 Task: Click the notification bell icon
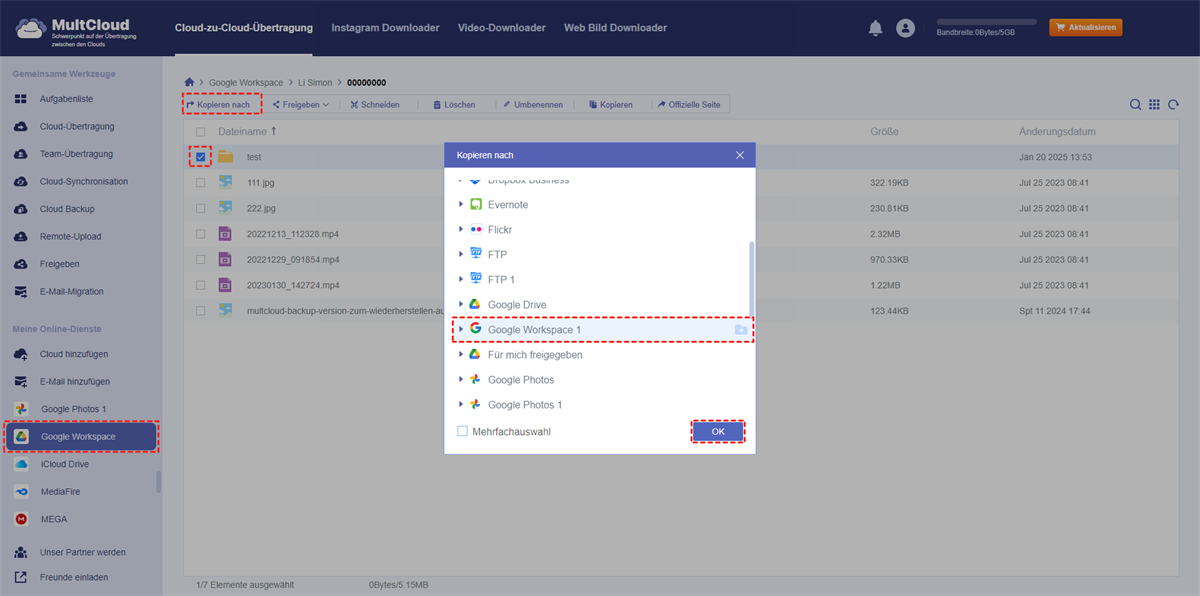(876, 28)
